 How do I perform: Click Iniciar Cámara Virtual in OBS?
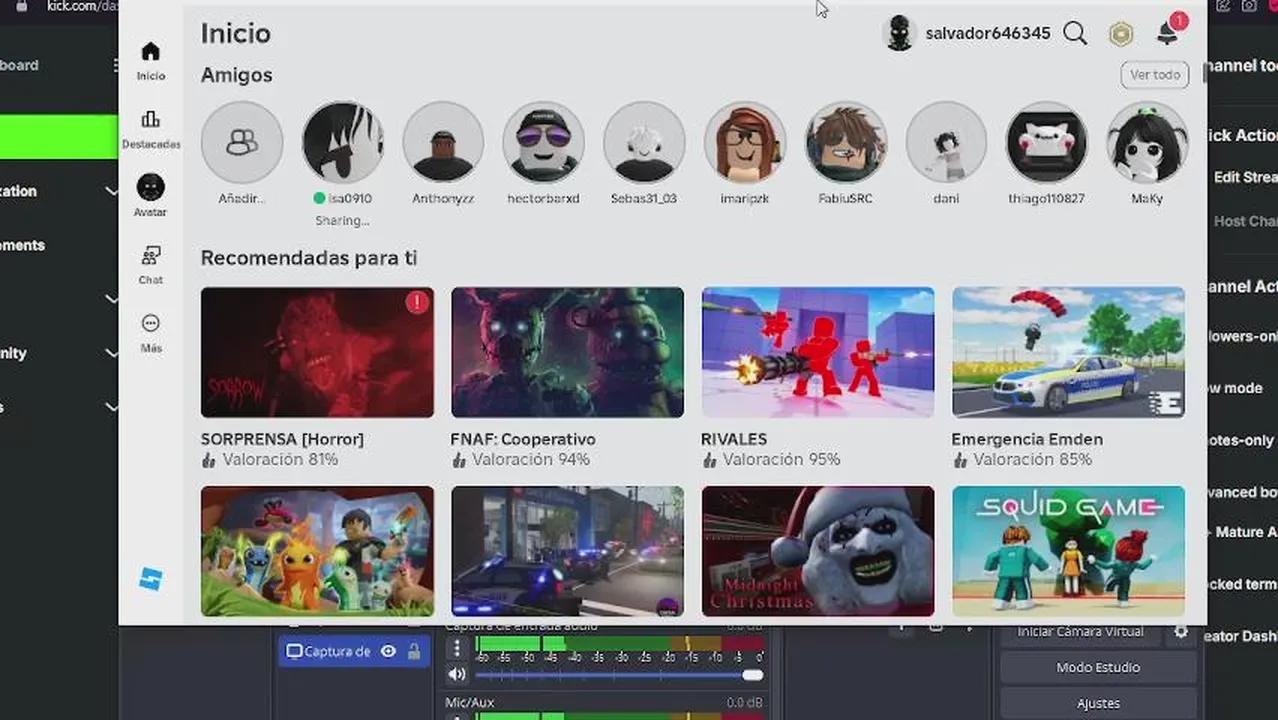tap(1080, 632)
